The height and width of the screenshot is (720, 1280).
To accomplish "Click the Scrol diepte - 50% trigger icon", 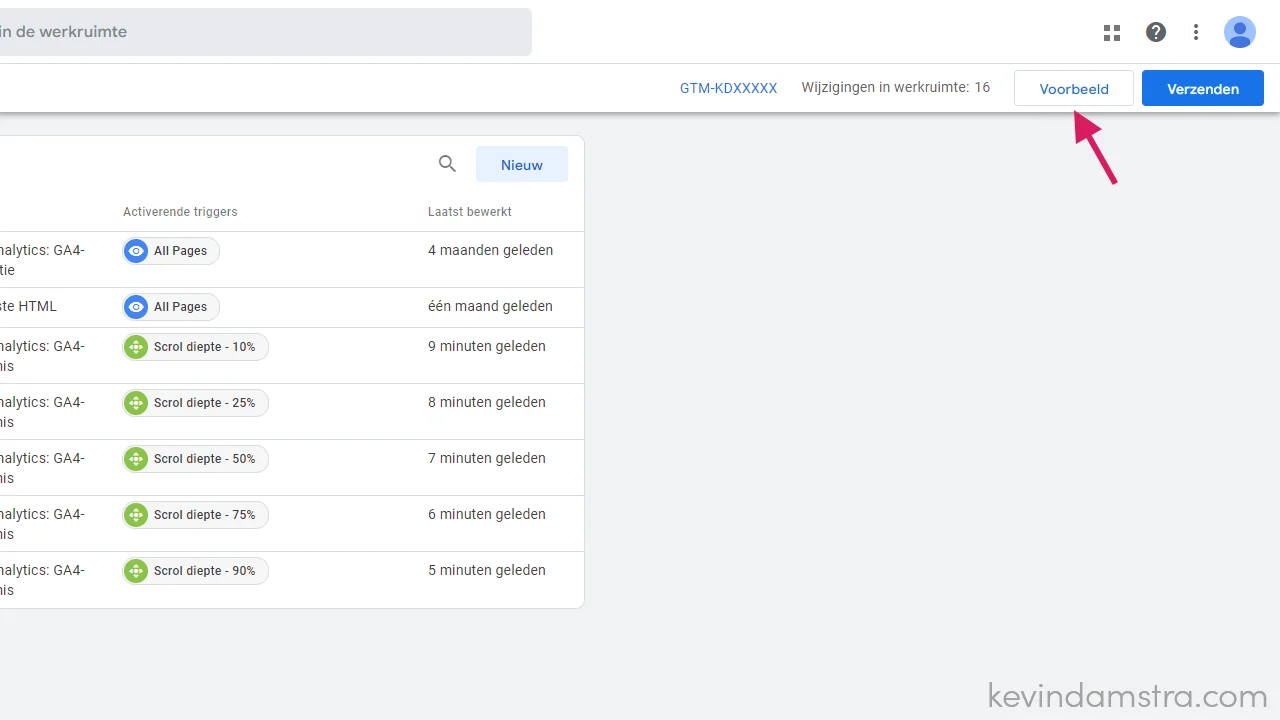I will (x=136, y=459).
